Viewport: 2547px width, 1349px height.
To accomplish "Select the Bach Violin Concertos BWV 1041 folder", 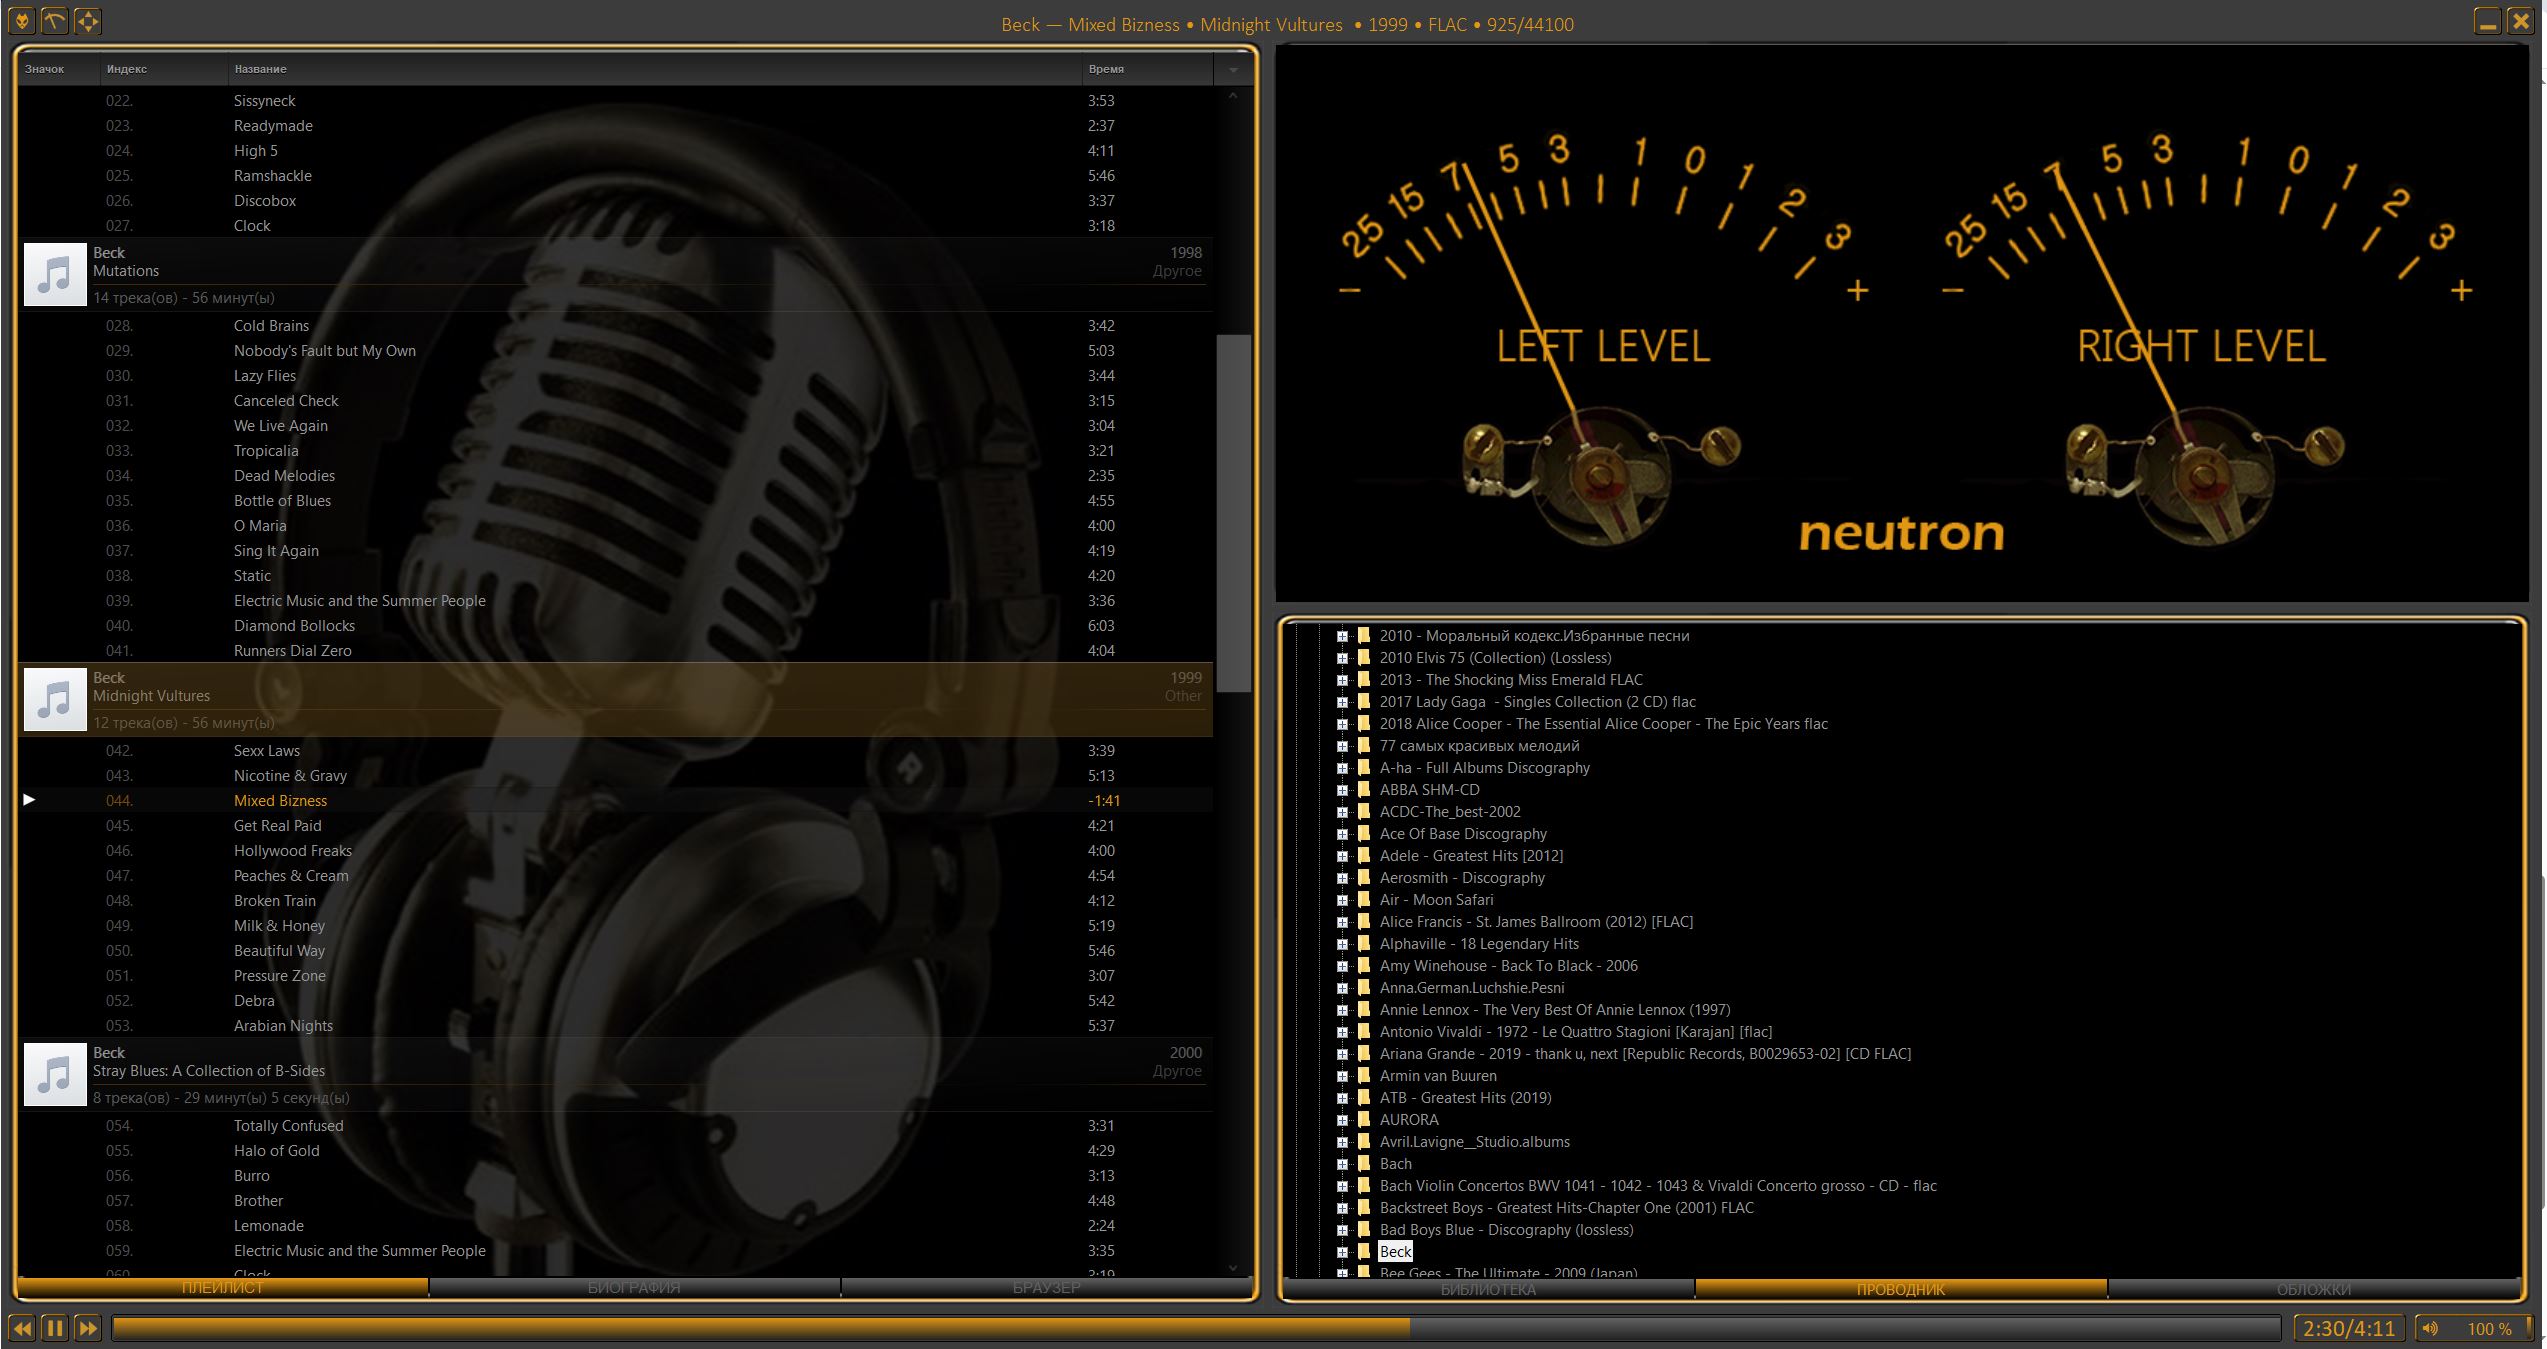I will pos(1658,1185).
